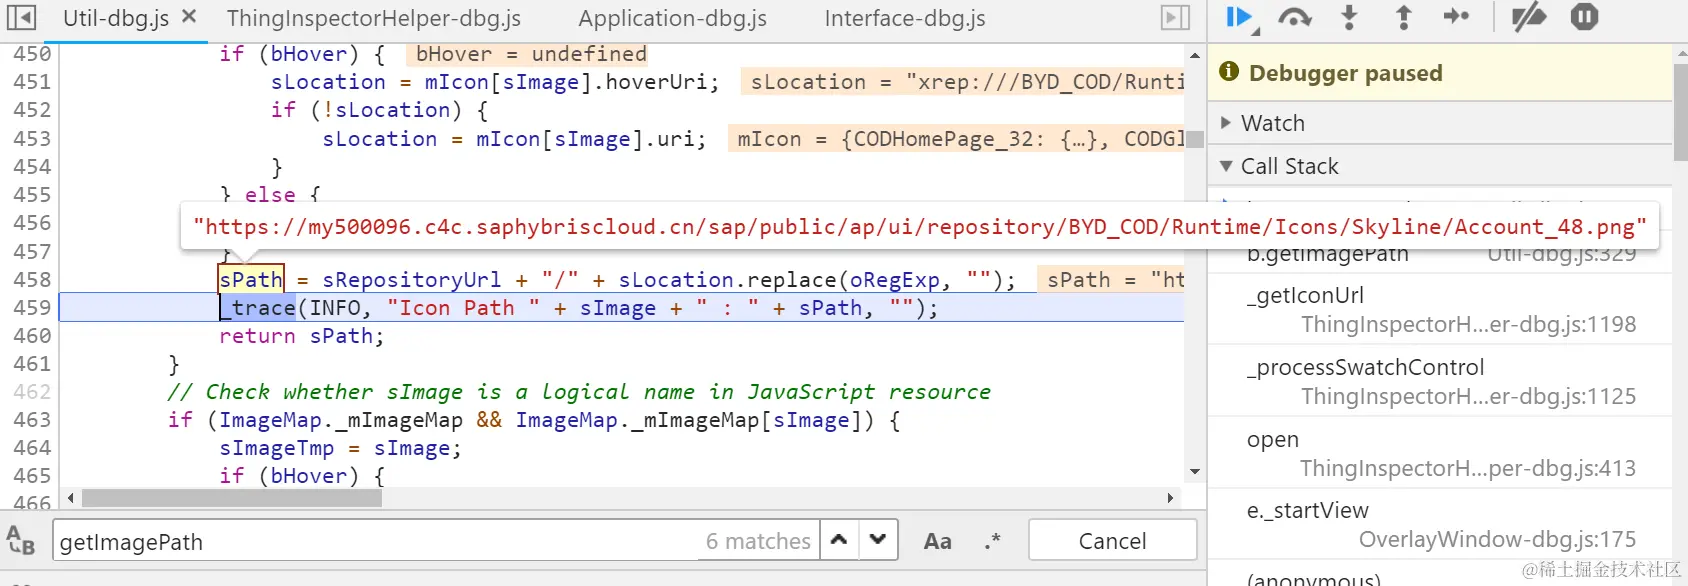Set breakpoint on line 451
Viewport: 1688px width, 586px height.
pyautogui.click(x=32, y=82)
